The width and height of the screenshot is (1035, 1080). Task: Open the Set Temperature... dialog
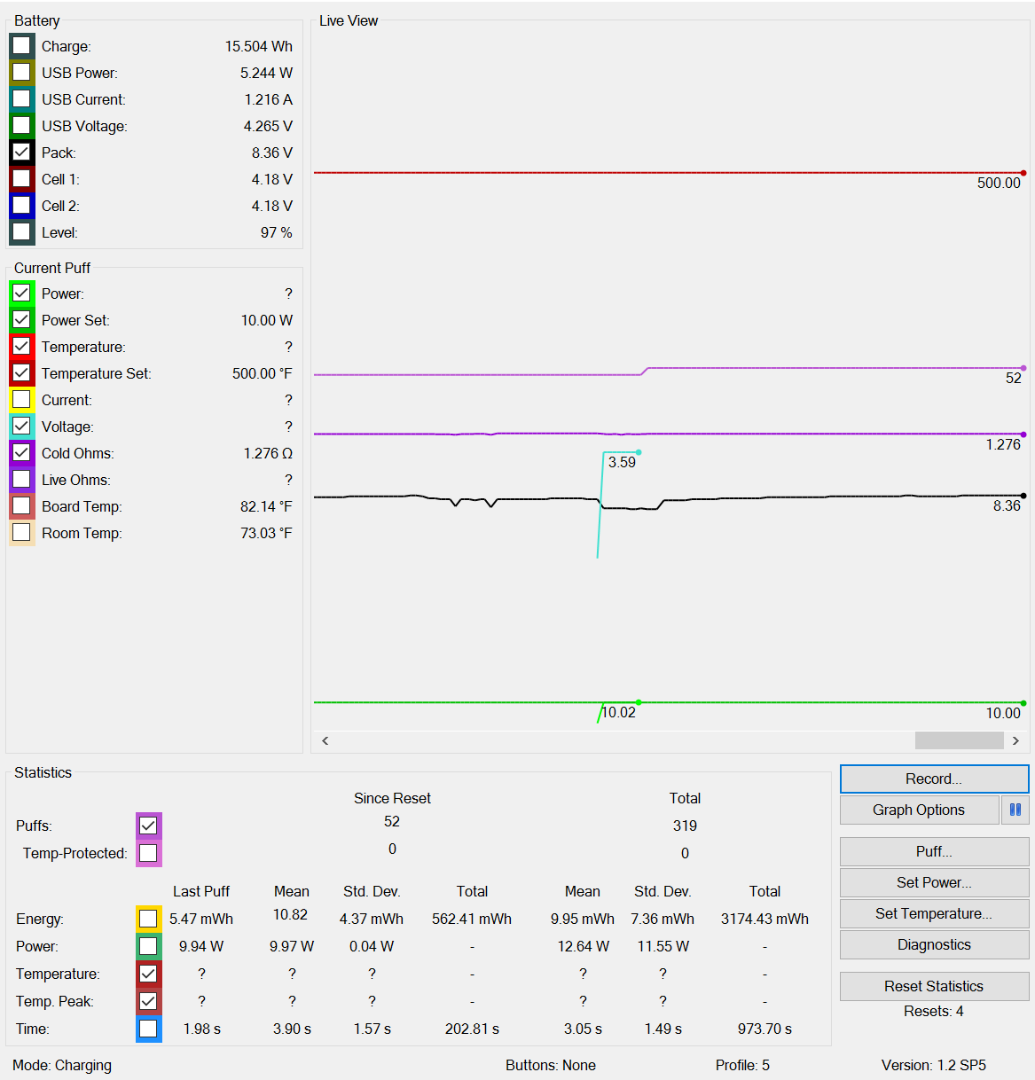(934, 914)
